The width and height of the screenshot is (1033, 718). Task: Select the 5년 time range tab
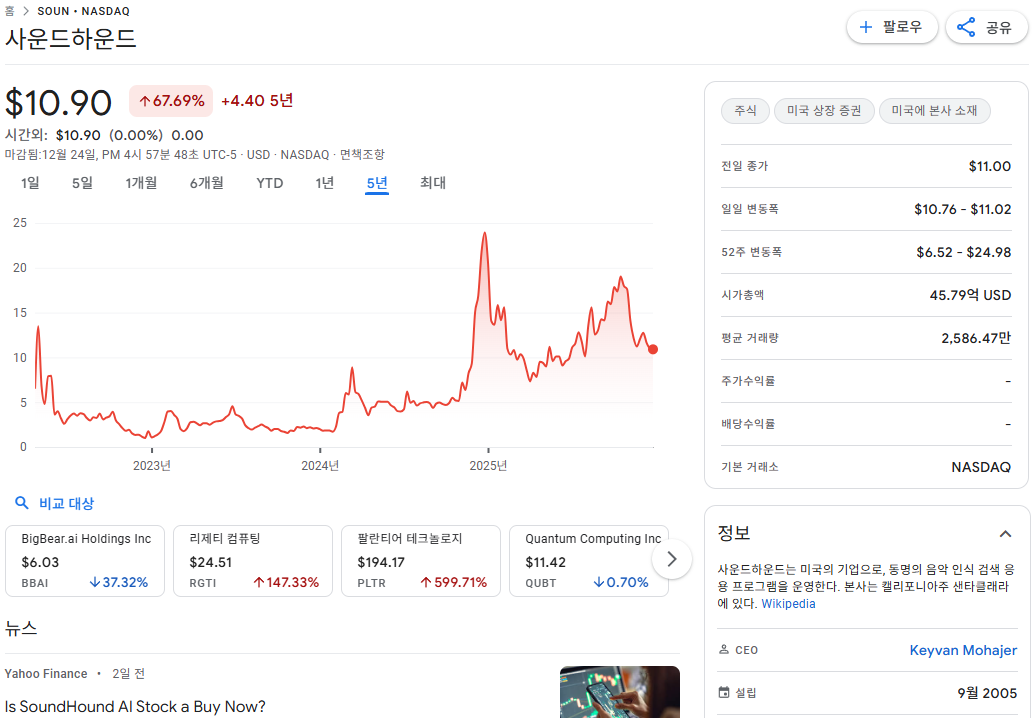pyautogui.click(x=377, y=183)
